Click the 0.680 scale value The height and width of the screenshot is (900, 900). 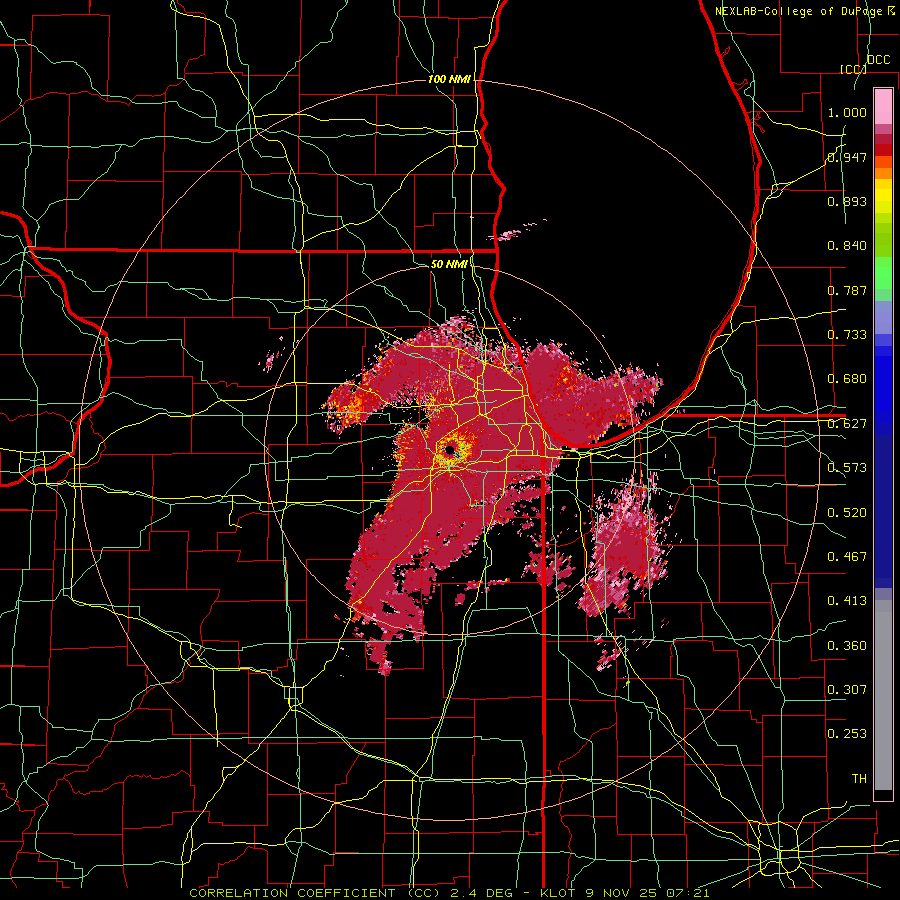click(847, 379)
